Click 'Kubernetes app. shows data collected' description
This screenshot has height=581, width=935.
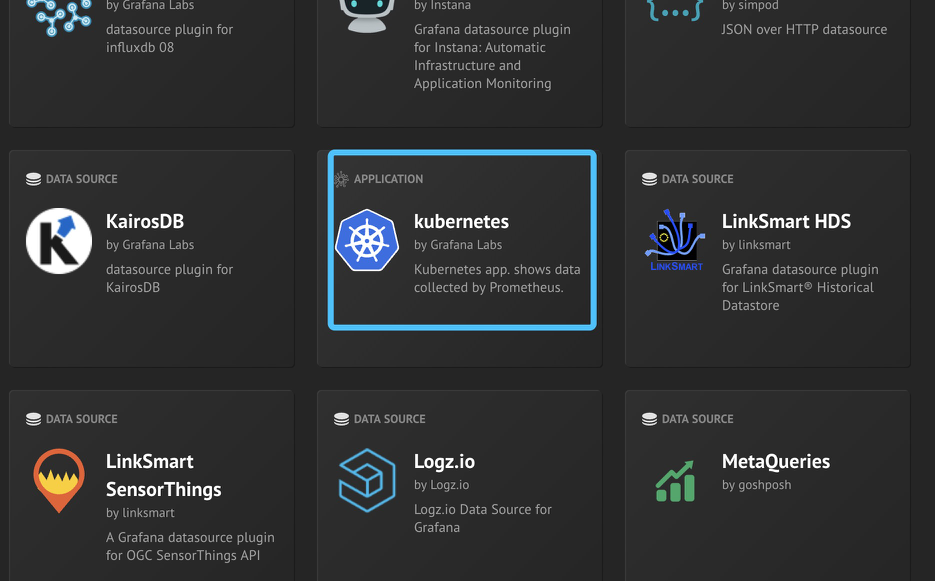click(x=497, y=279)
